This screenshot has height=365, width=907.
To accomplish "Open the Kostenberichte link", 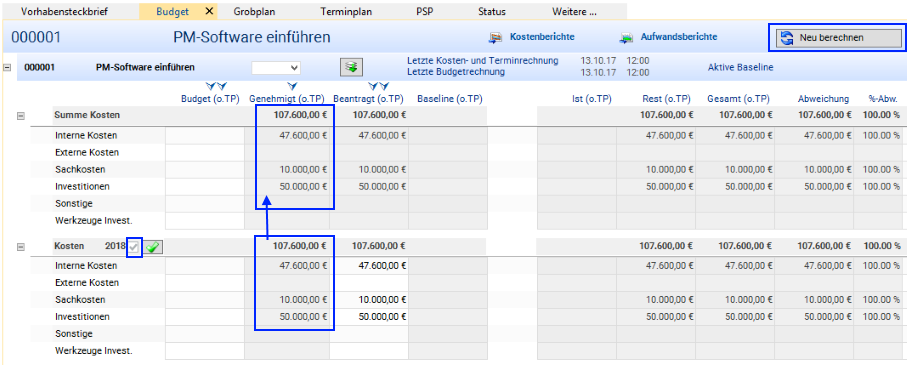I will click(x=542, y=37).
